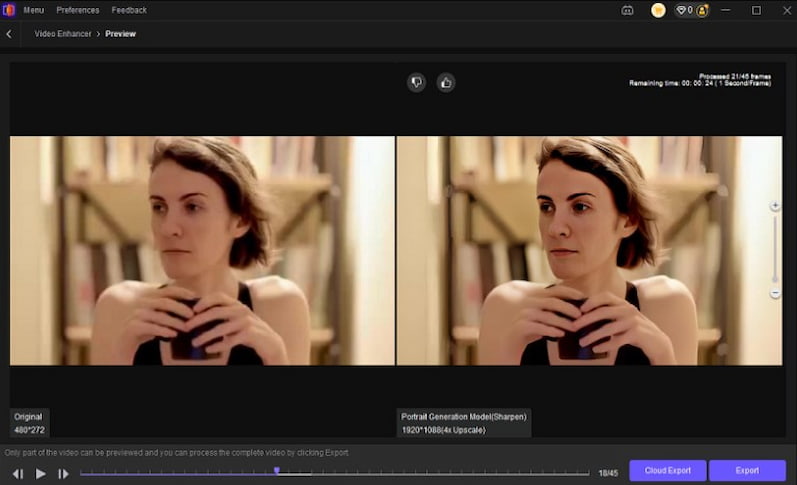The height and width of the screenshot is (485, 797).
Task: Click the thumbs down button
Action: tap(416, 82)
